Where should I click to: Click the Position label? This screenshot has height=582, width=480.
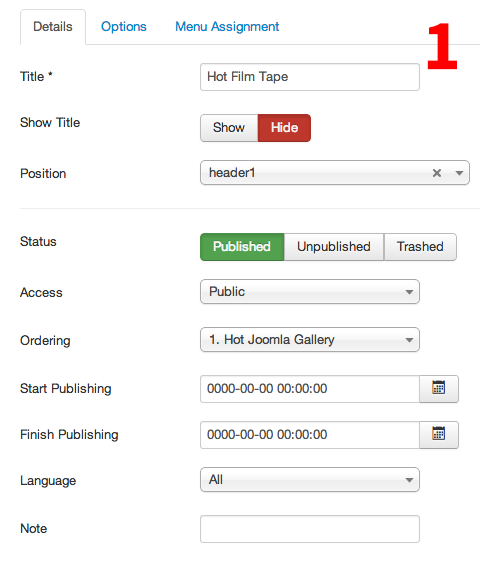43,174
